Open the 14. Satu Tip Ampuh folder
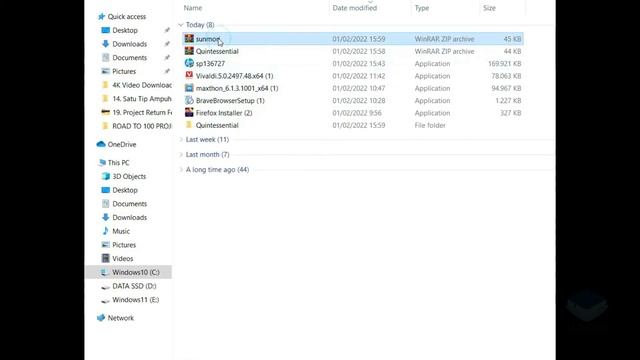Viewport: 640px width, 360px height. (x=142, y=98)
